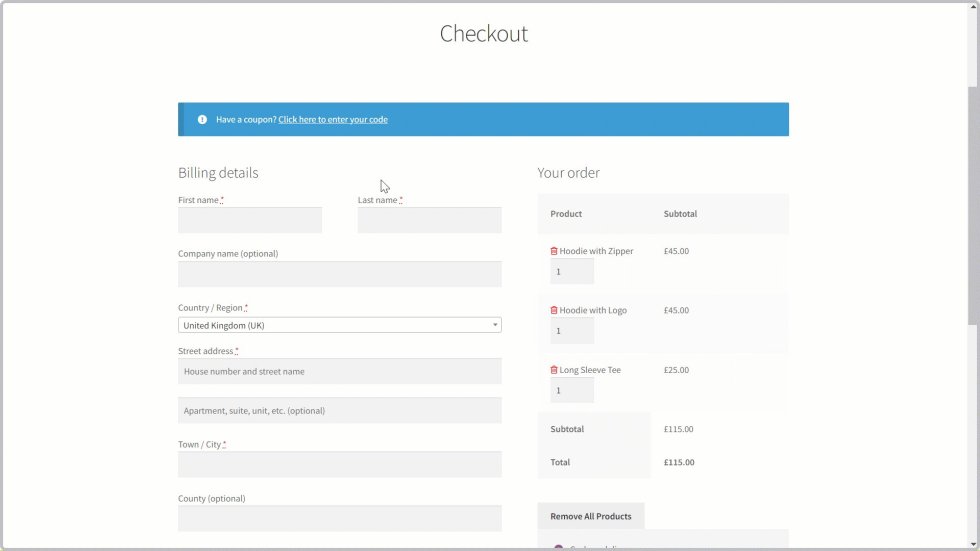980x551 pixels.
Task: Open the Country / Region dropdown
Action: coord(339,325)
